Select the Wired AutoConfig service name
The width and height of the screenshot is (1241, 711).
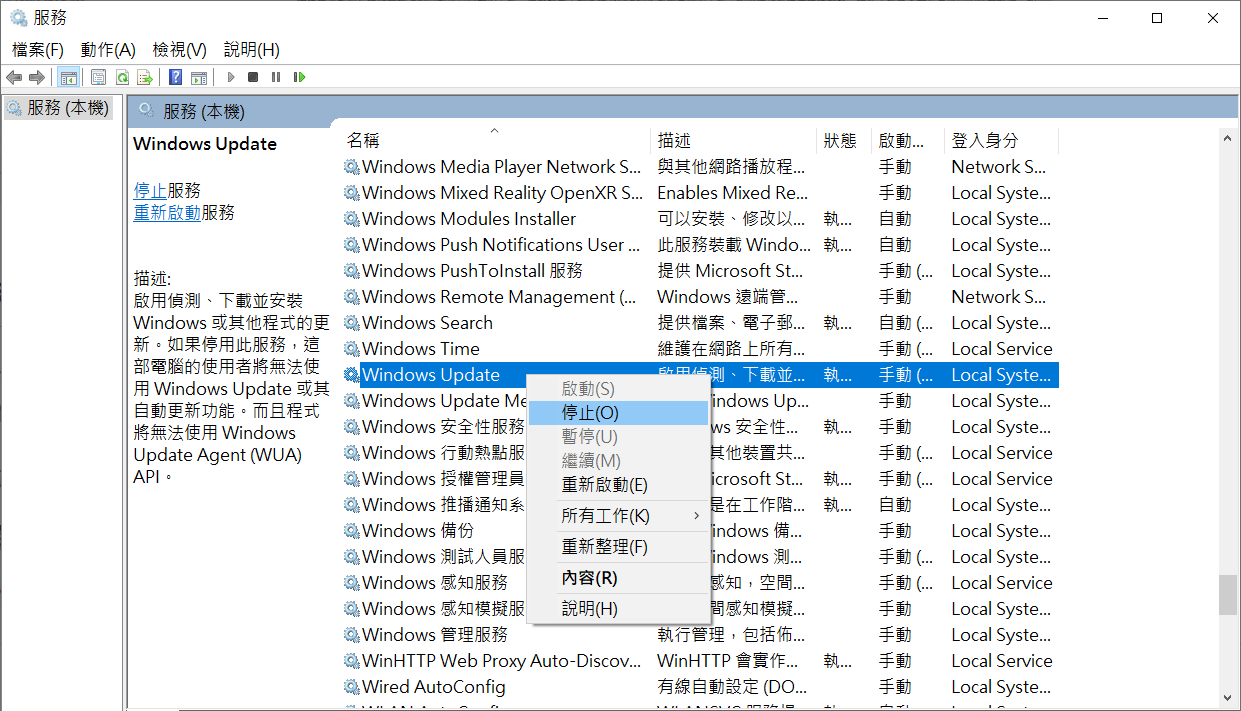click(434, 687)
